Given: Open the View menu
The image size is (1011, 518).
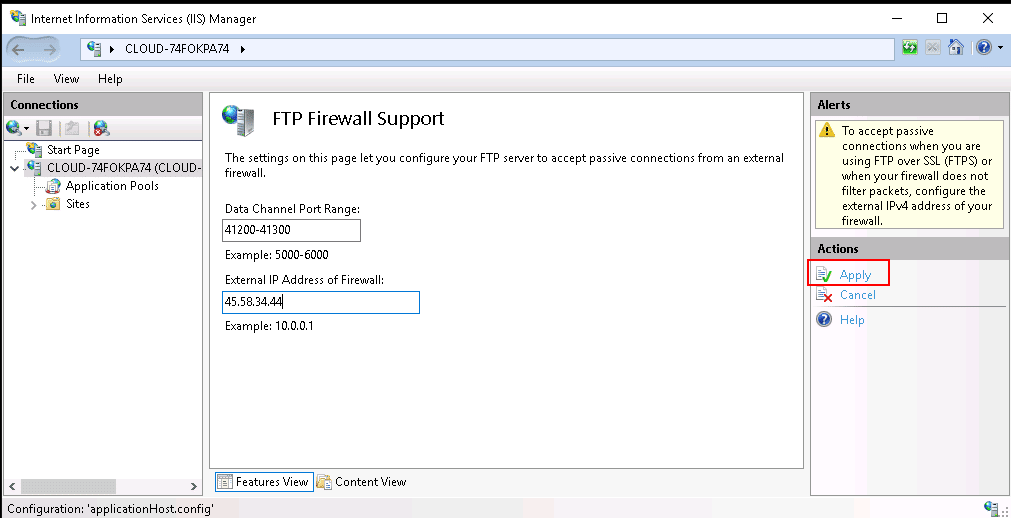Looking at the screenshot, I should pyautogui.click(x=66, y=79).
